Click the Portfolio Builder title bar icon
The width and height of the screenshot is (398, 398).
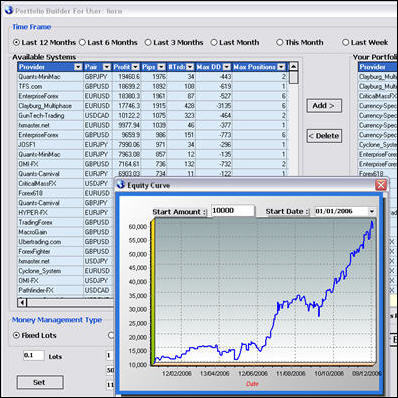(x=9, y=10)
